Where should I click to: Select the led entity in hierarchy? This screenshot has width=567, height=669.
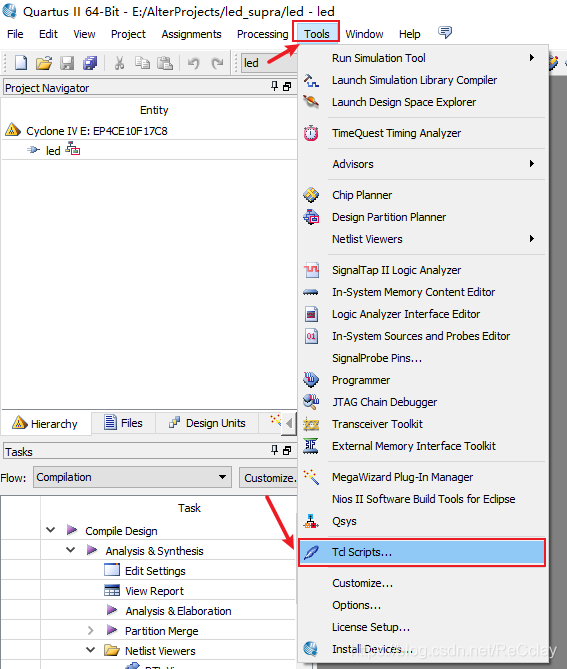(x=53, y=151)
